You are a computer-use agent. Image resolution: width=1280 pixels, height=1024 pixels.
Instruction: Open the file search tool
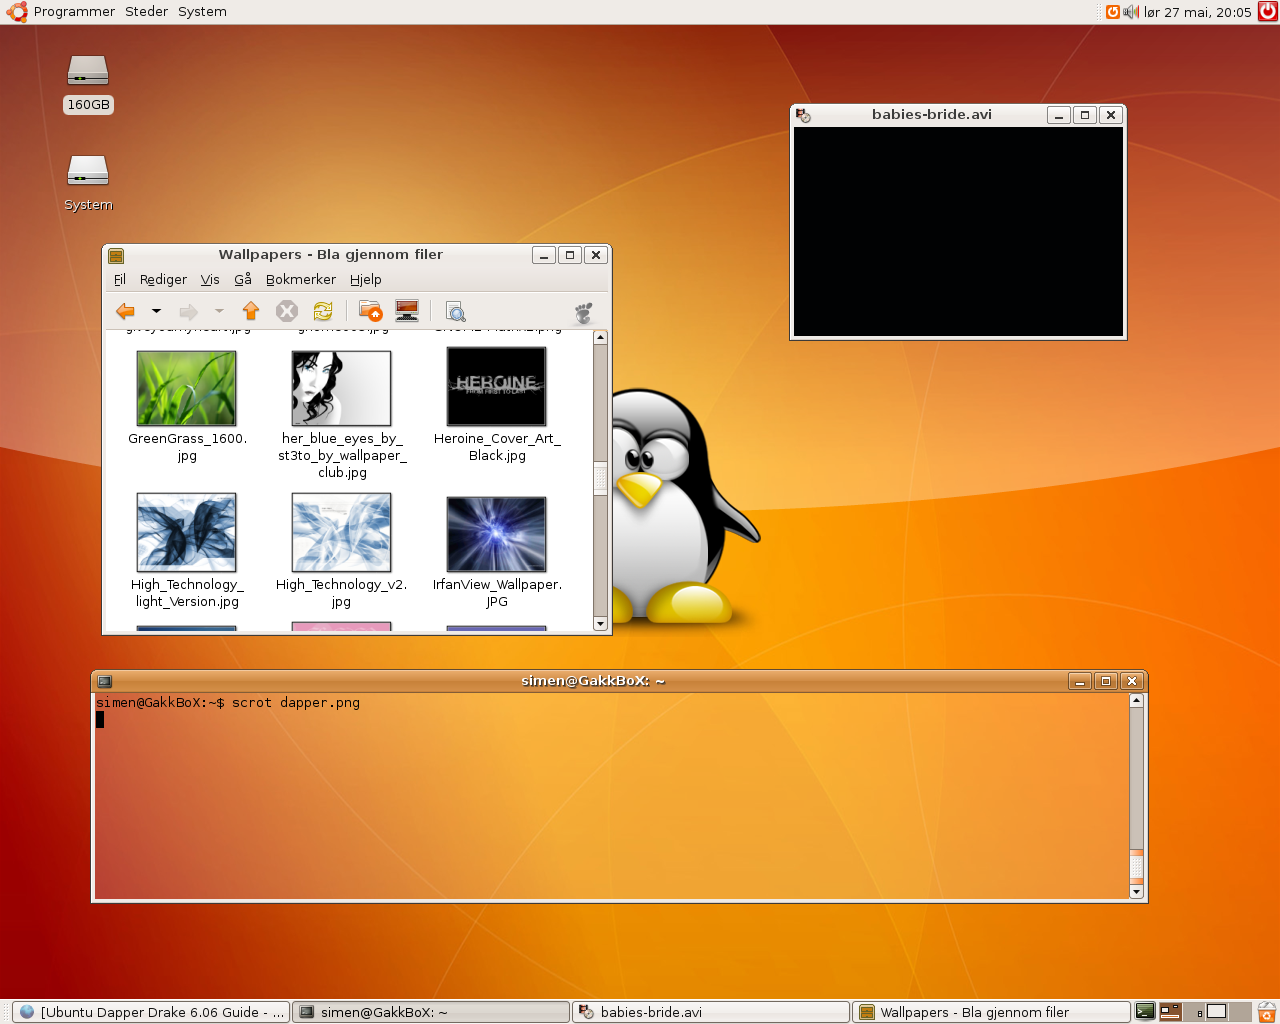pyautogui.click(x=456, y=311)
